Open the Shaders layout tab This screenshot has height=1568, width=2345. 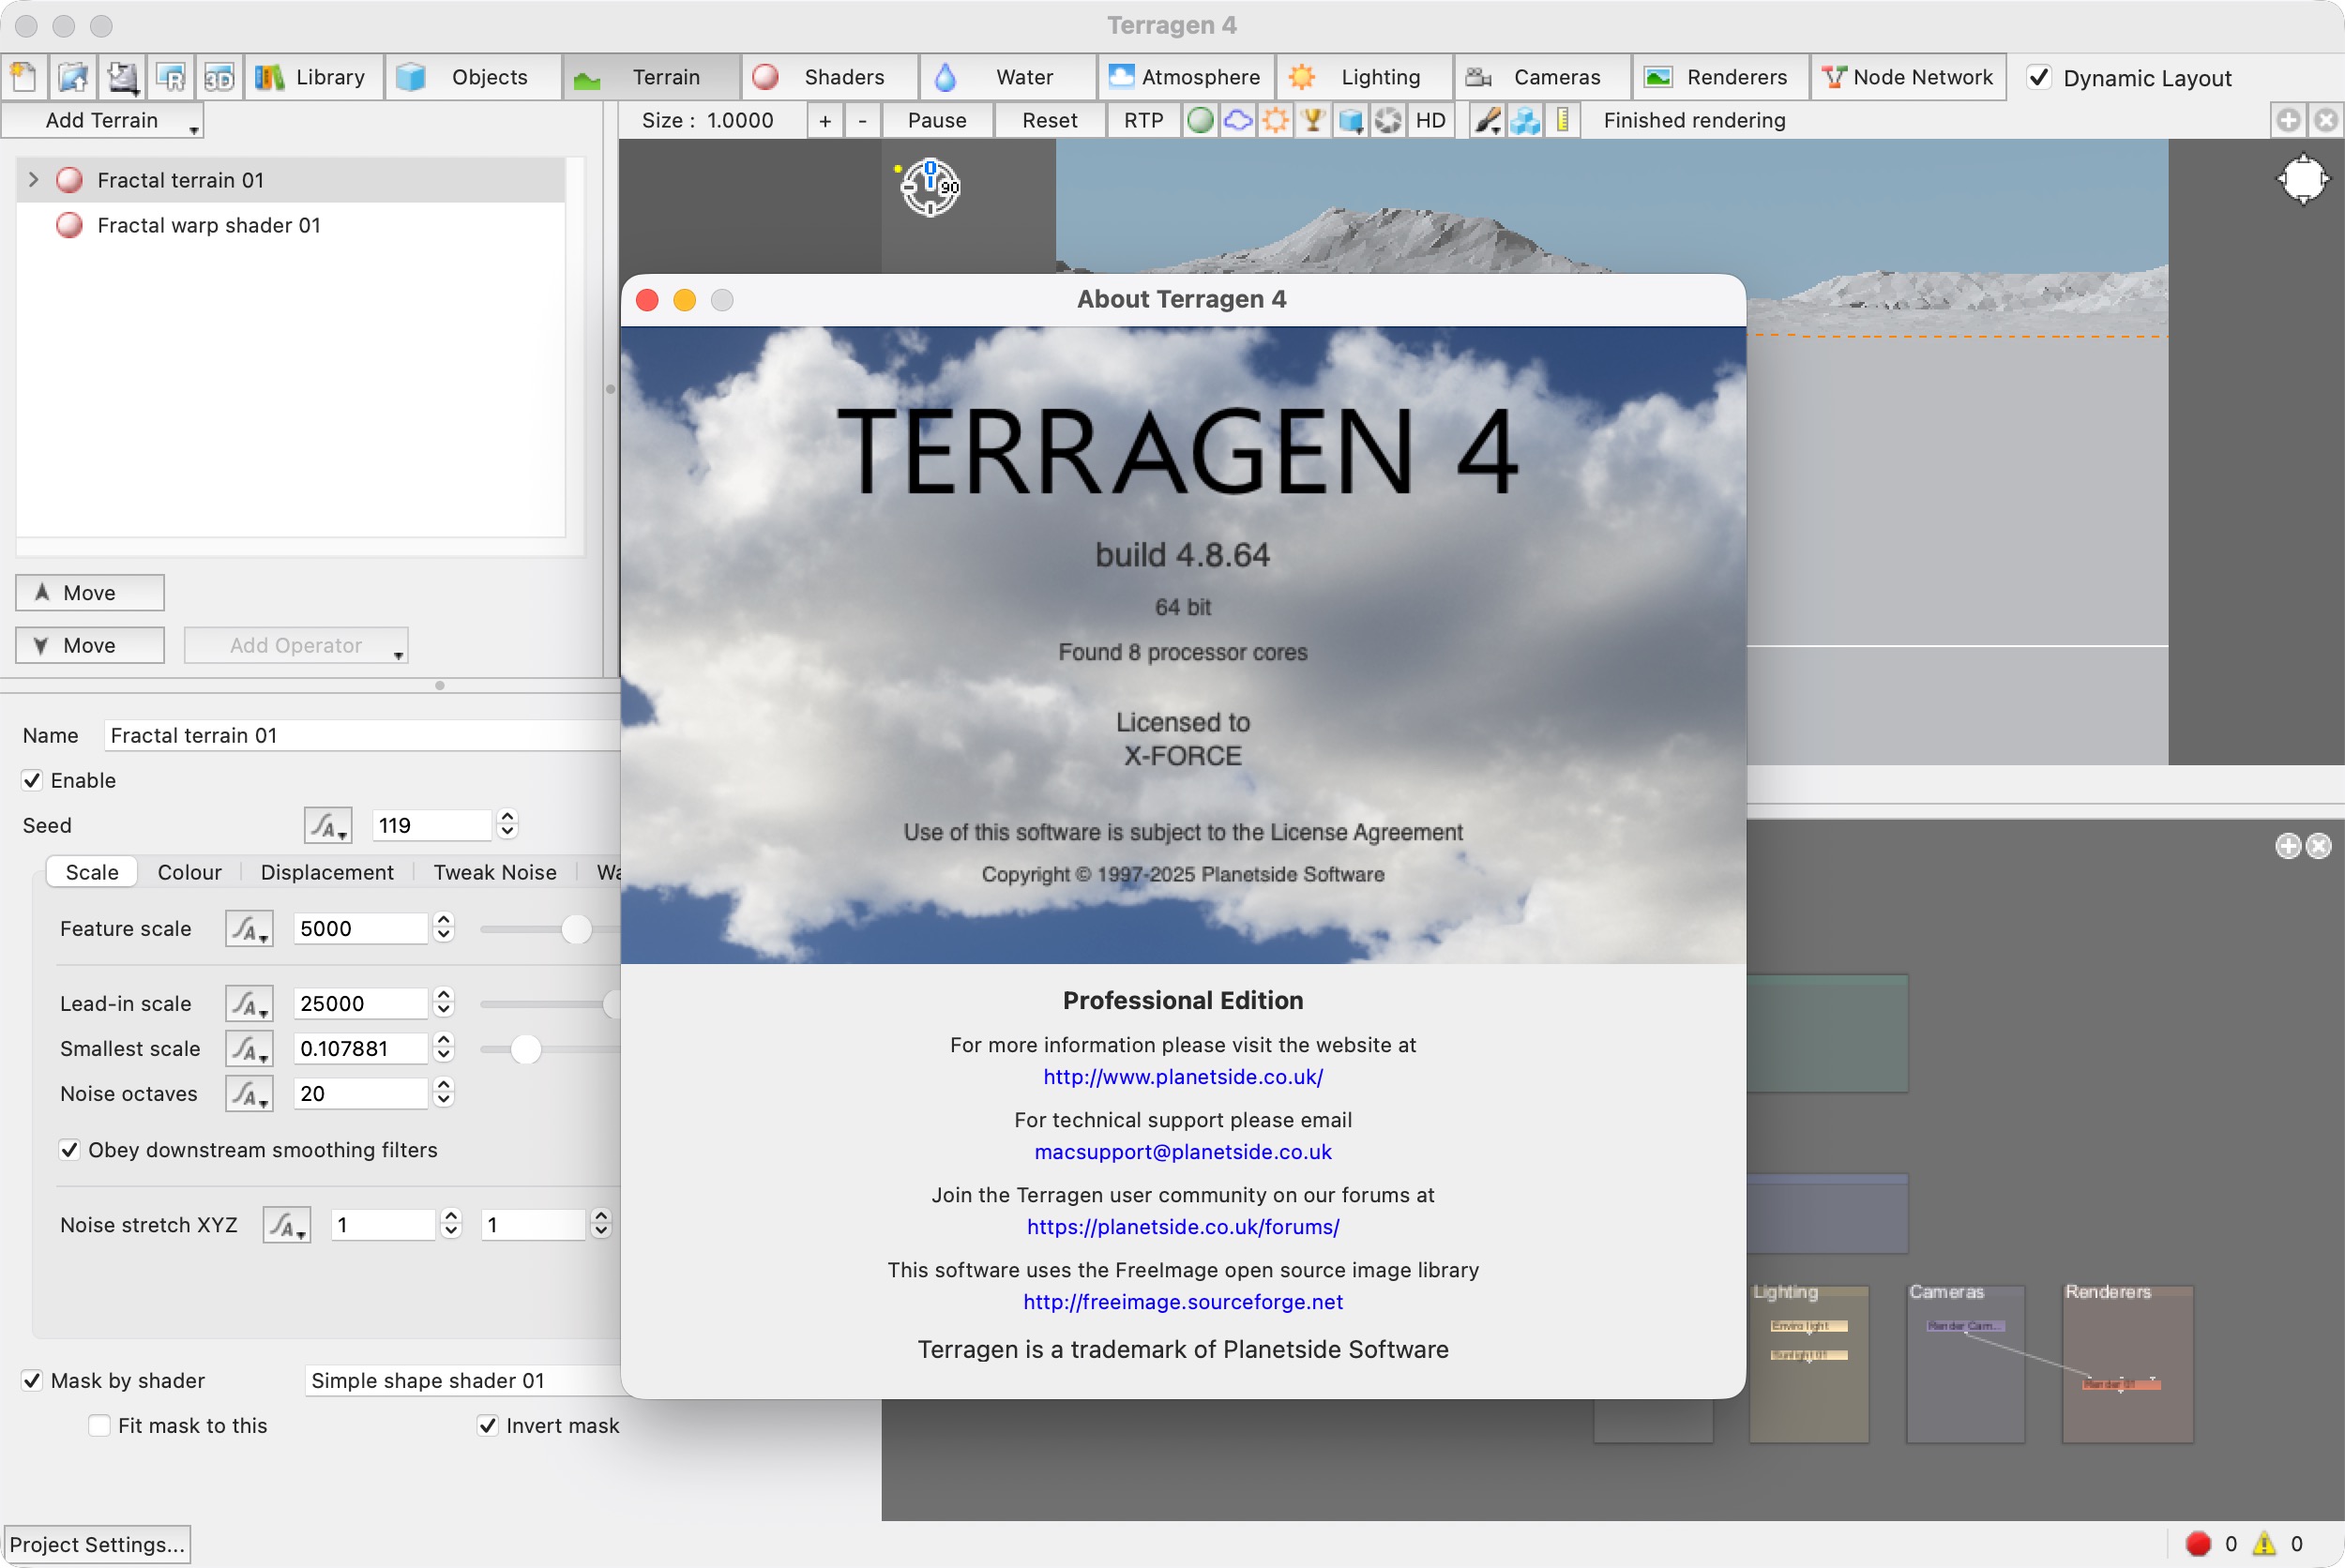tap(829, 77)
